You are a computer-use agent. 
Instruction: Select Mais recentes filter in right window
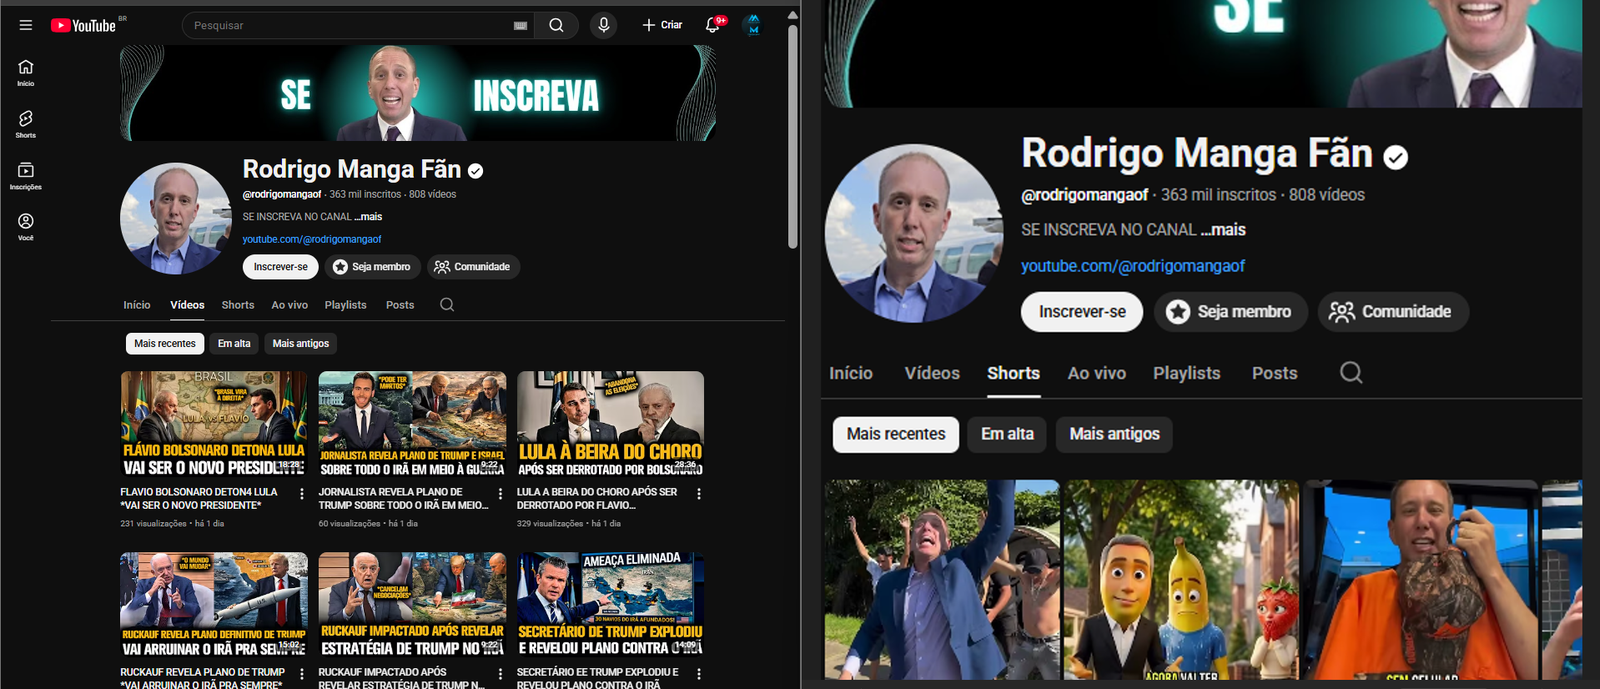pos(896,434)
